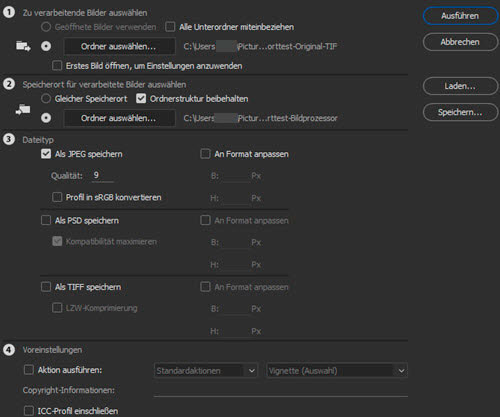Enable 'Als TIFF speichern' checkbox
The image size is (500, 417).
point(46,287)
